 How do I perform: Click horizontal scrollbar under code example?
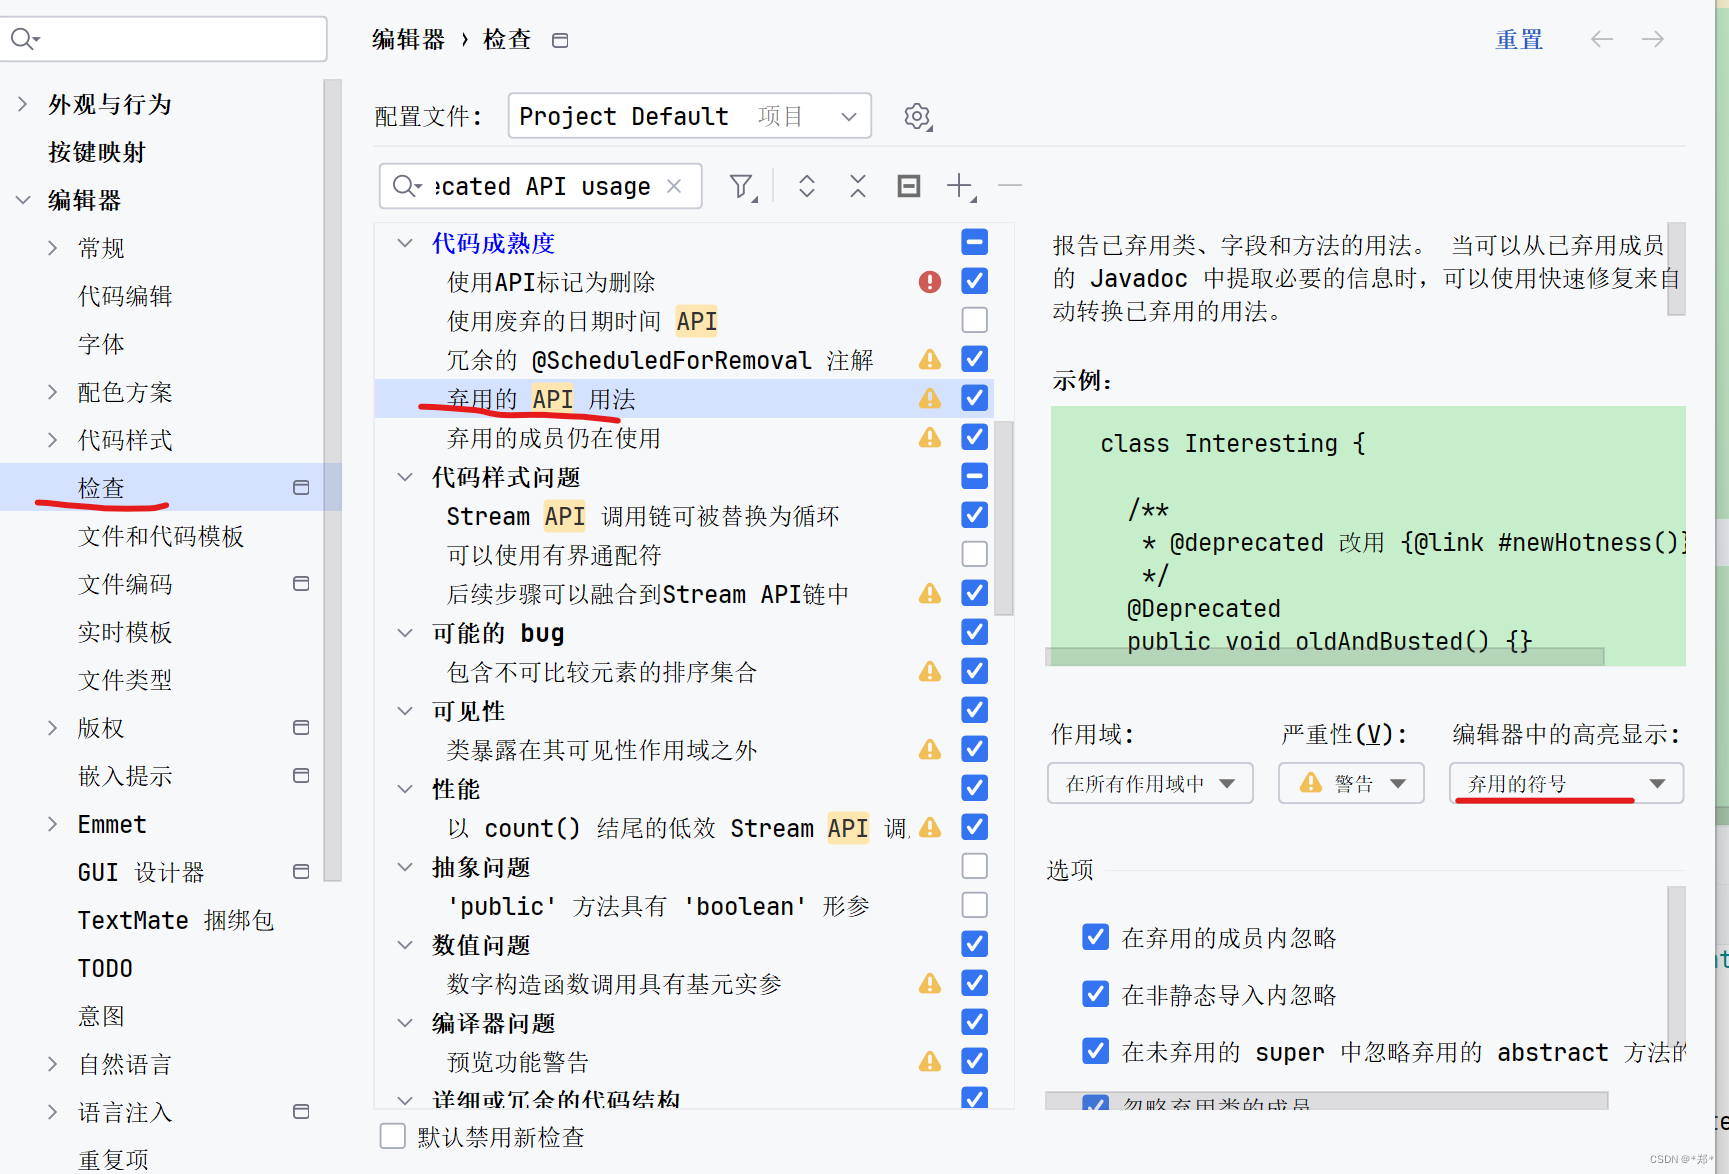coord(1325,656)
